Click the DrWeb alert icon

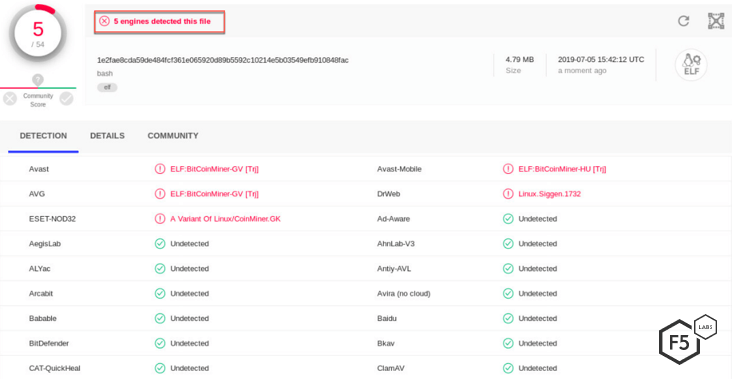[508, 194]
